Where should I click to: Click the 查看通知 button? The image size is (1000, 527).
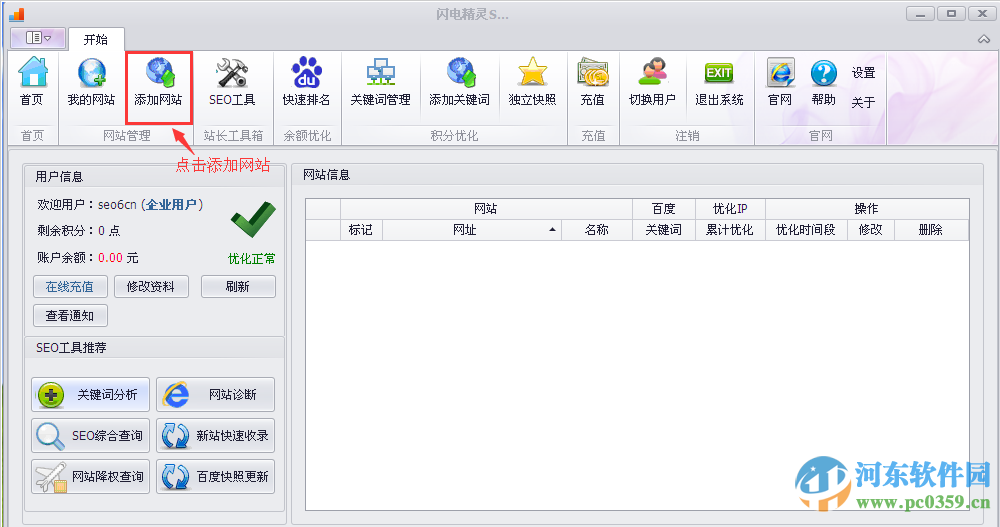click(x=70, y=315)
